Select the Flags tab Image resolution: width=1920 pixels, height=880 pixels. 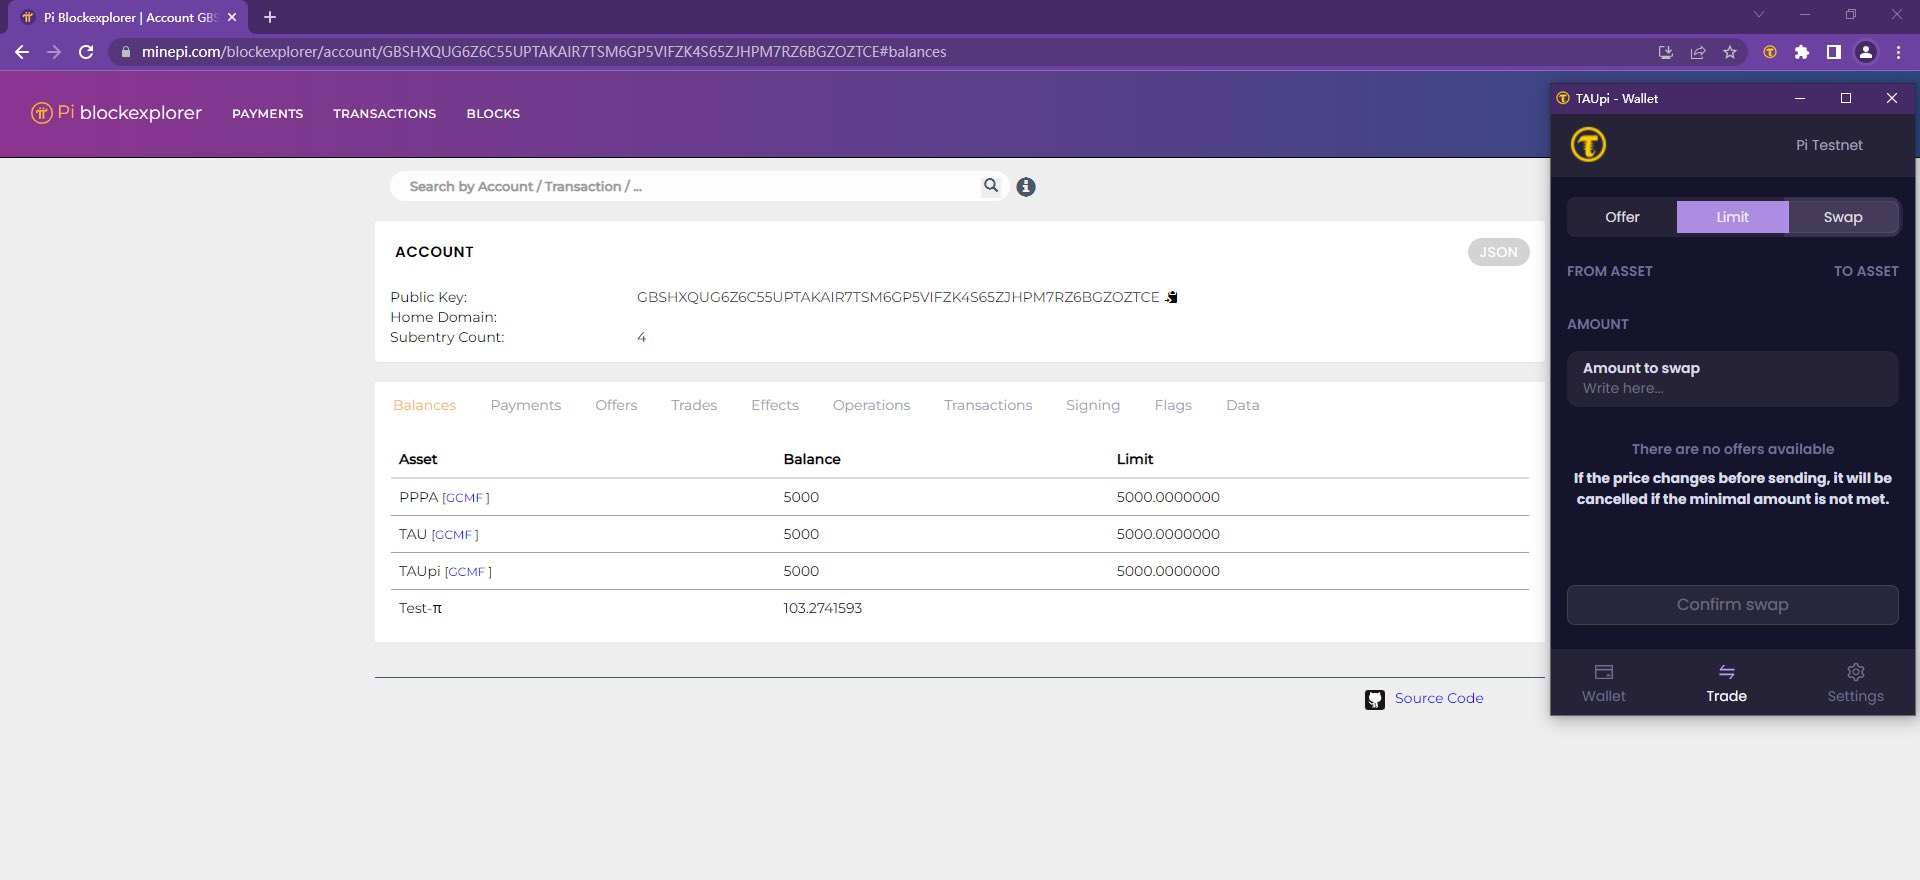point(1173,405)
